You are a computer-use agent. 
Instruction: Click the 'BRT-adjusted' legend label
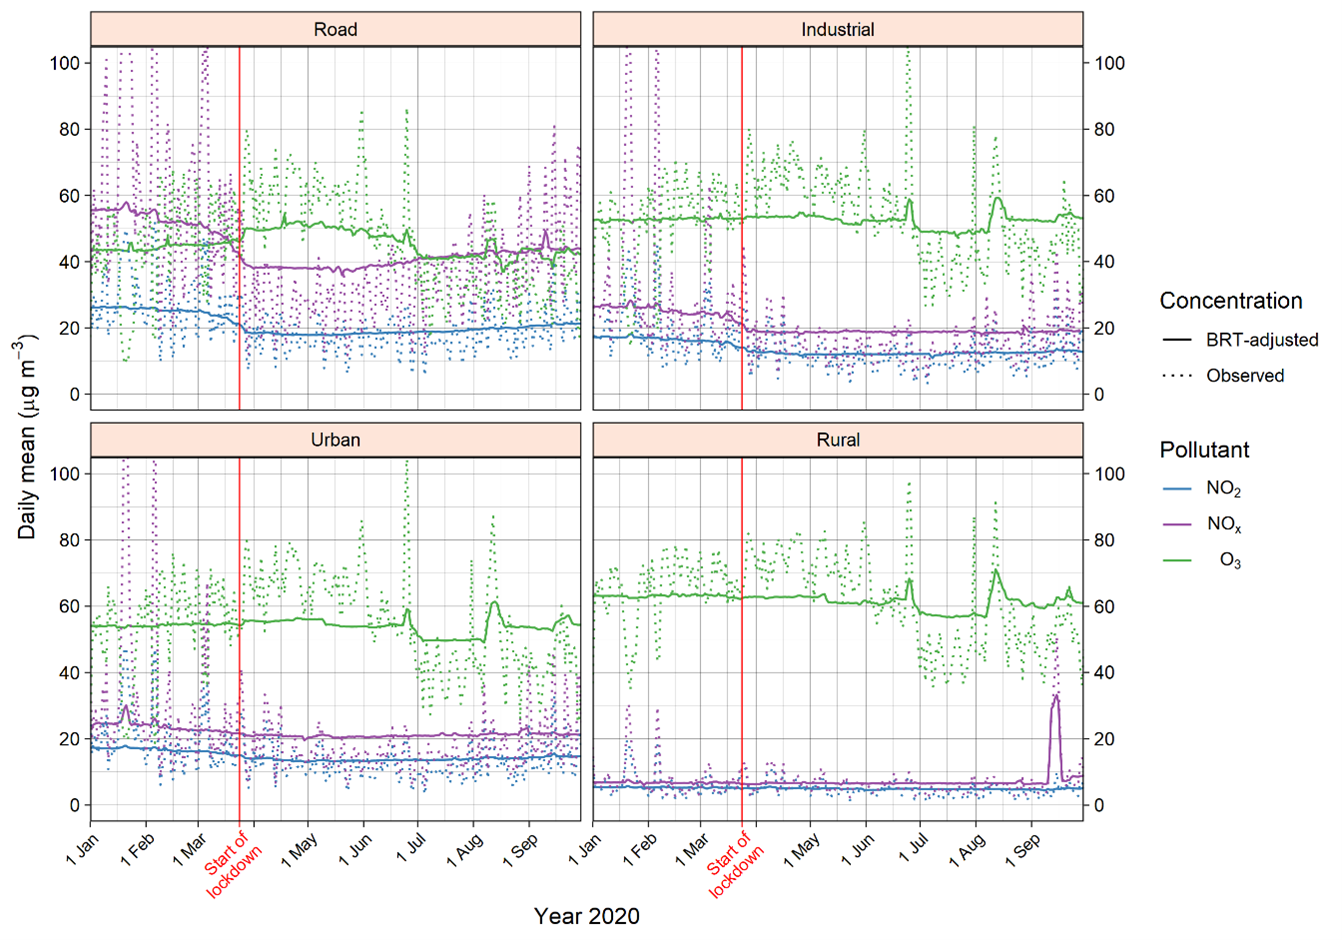coord(1262,340)
